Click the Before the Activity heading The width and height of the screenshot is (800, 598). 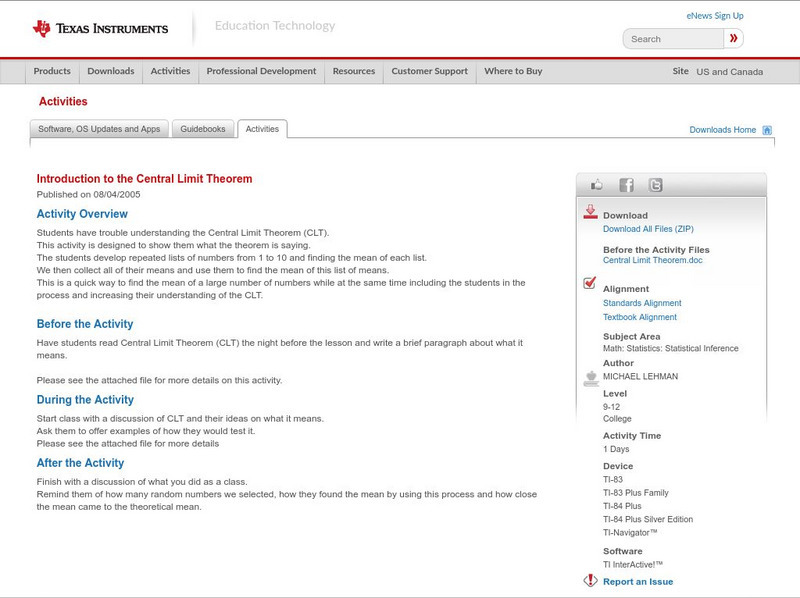coord(85,324)
